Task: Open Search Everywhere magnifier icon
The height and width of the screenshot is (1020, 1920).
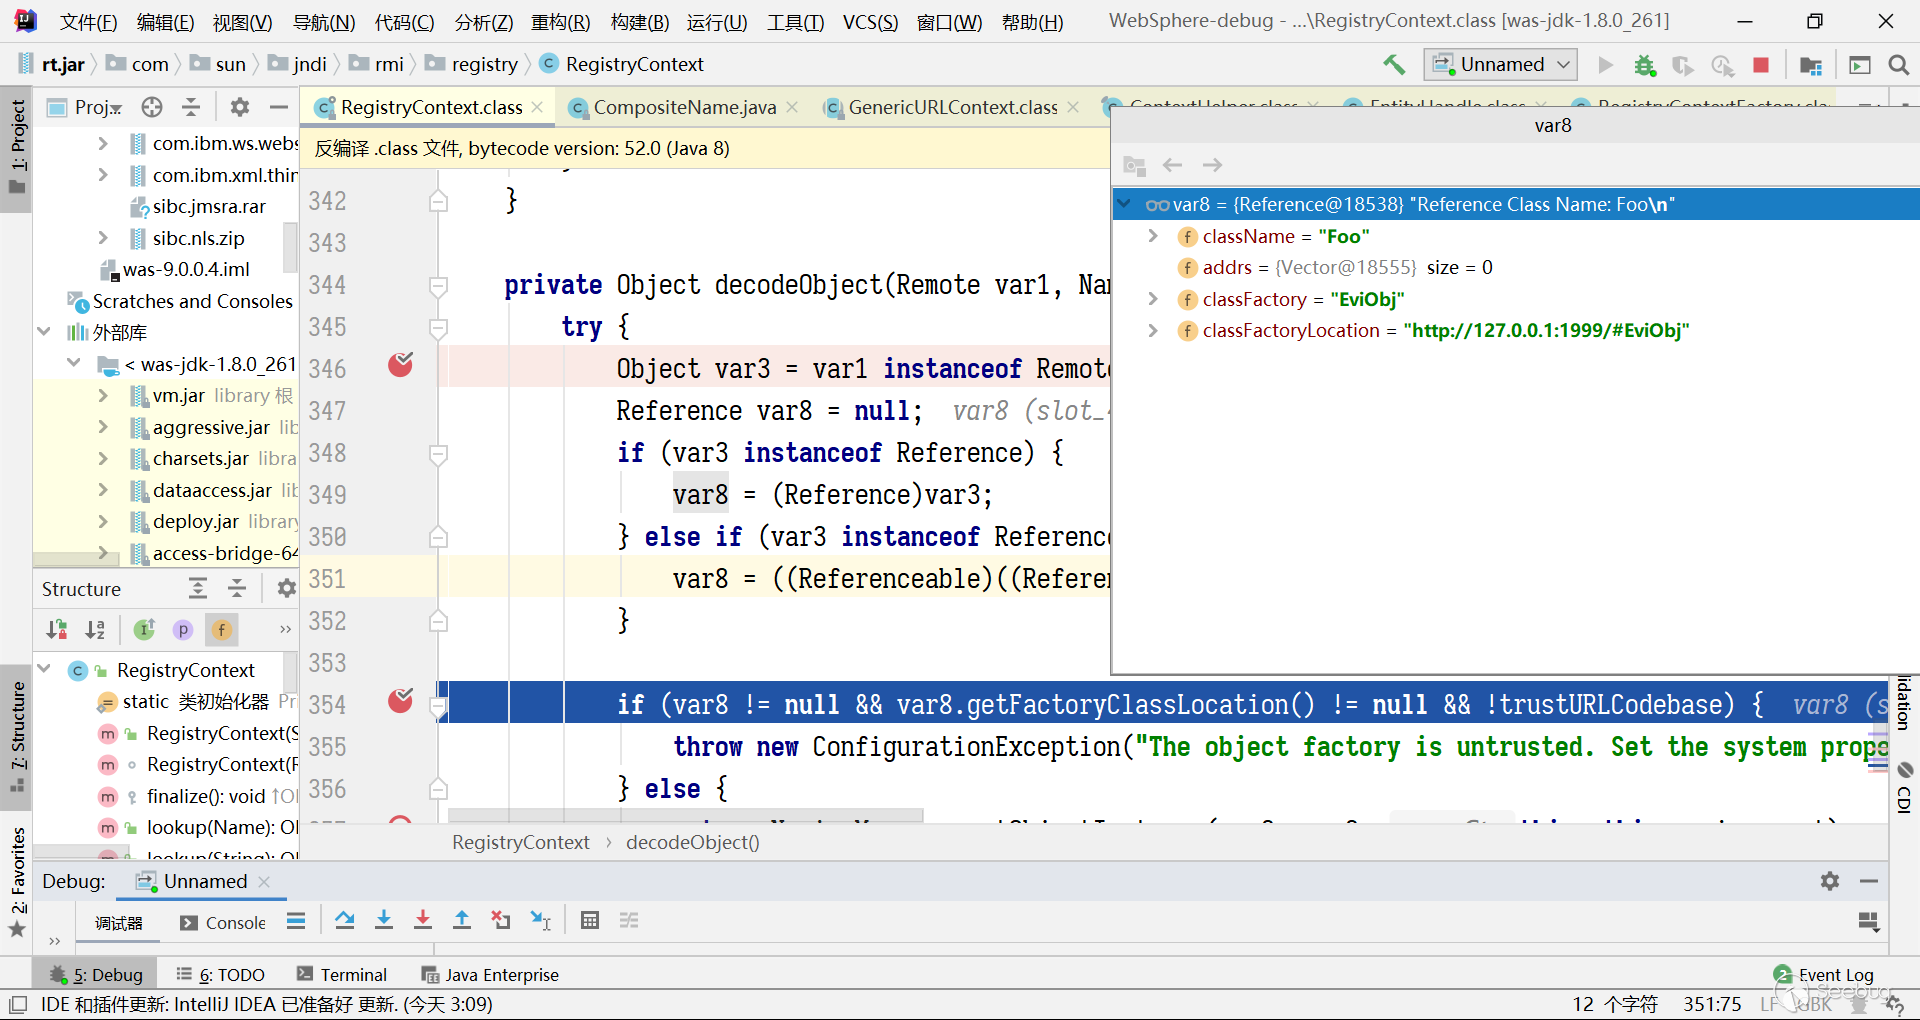Action: (x=1898, y=65)
